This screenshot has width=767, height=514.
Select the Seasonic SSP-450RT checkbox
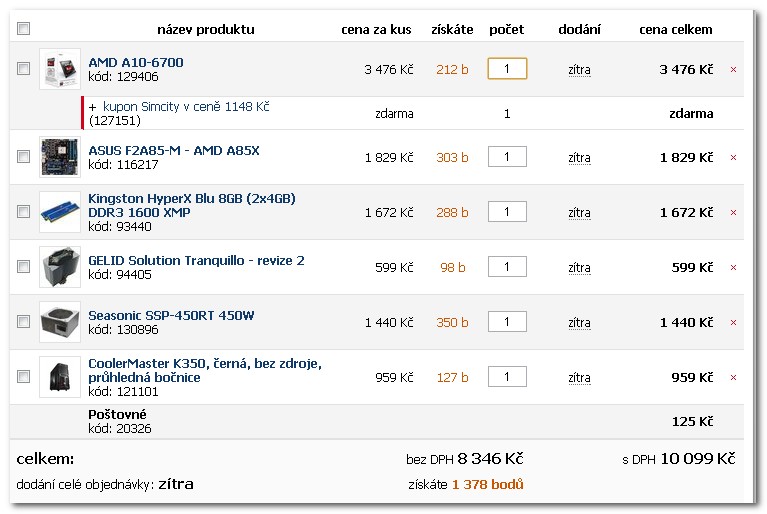24,322
